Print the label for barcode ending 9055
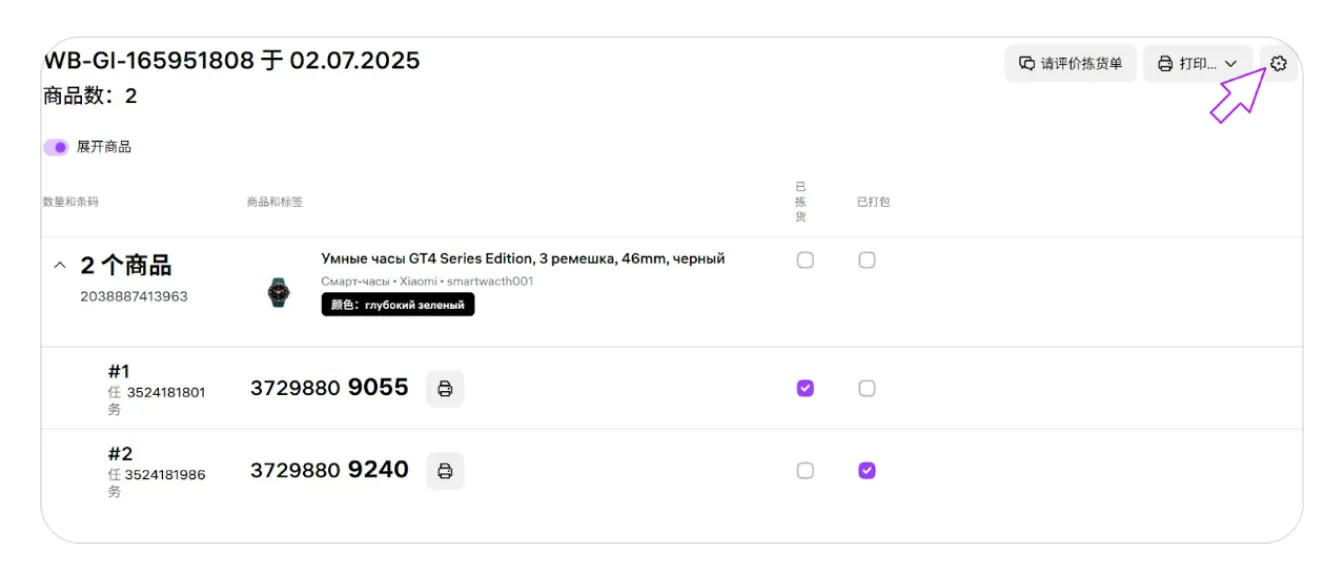Viewport: 1344px width, 580px height. [445, 388]
